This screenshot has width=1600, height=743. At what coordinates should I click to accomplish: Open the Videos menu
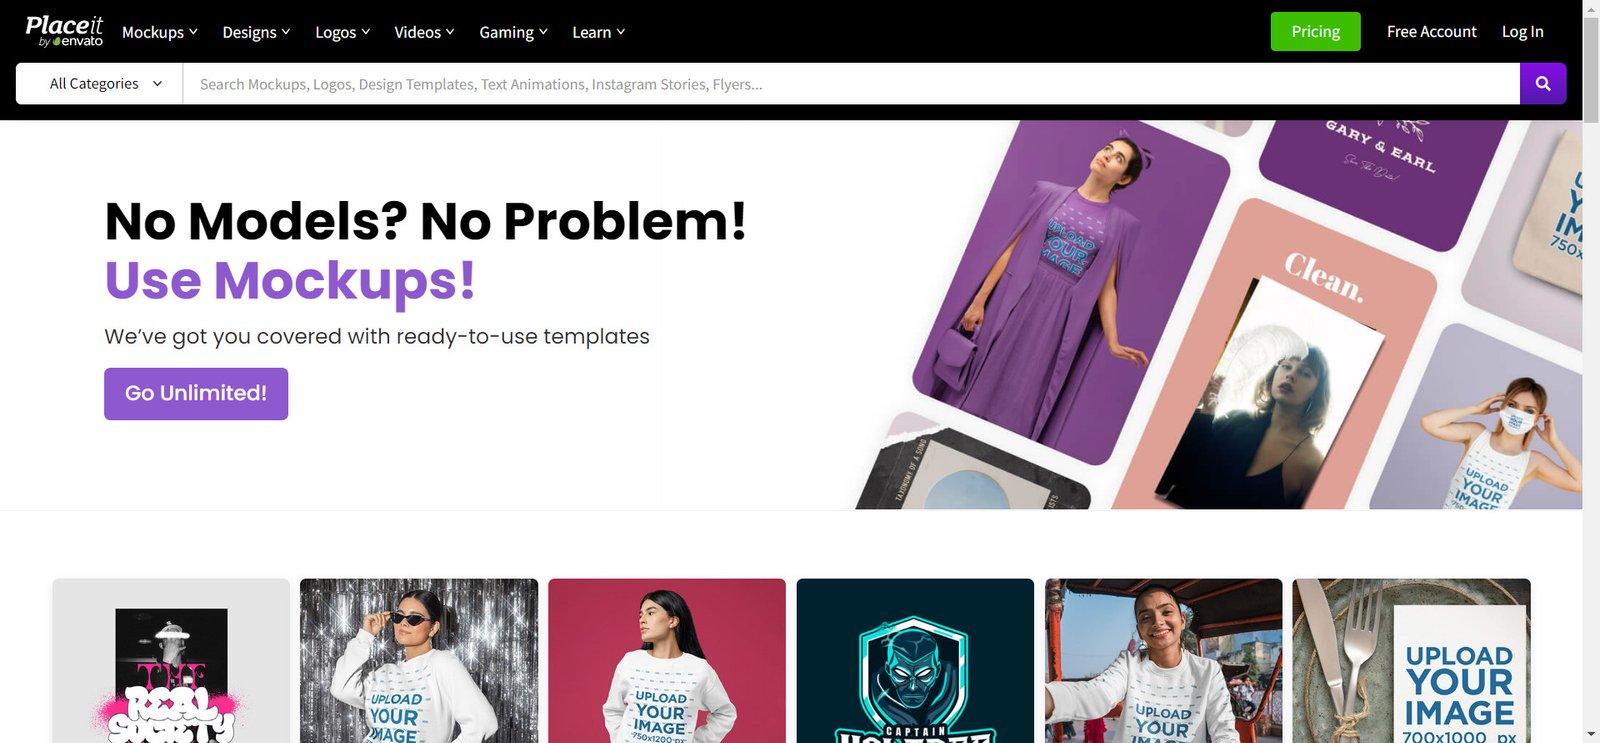(x=424, y=32)
